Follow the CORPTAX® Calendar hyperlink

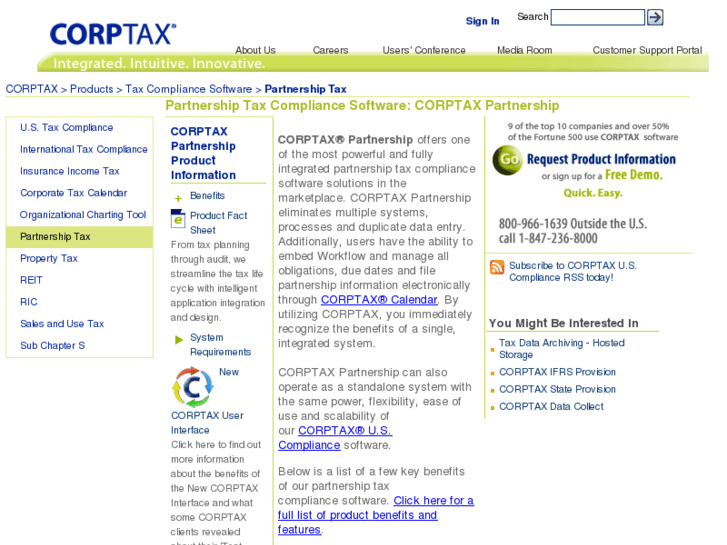click(379, 300)
